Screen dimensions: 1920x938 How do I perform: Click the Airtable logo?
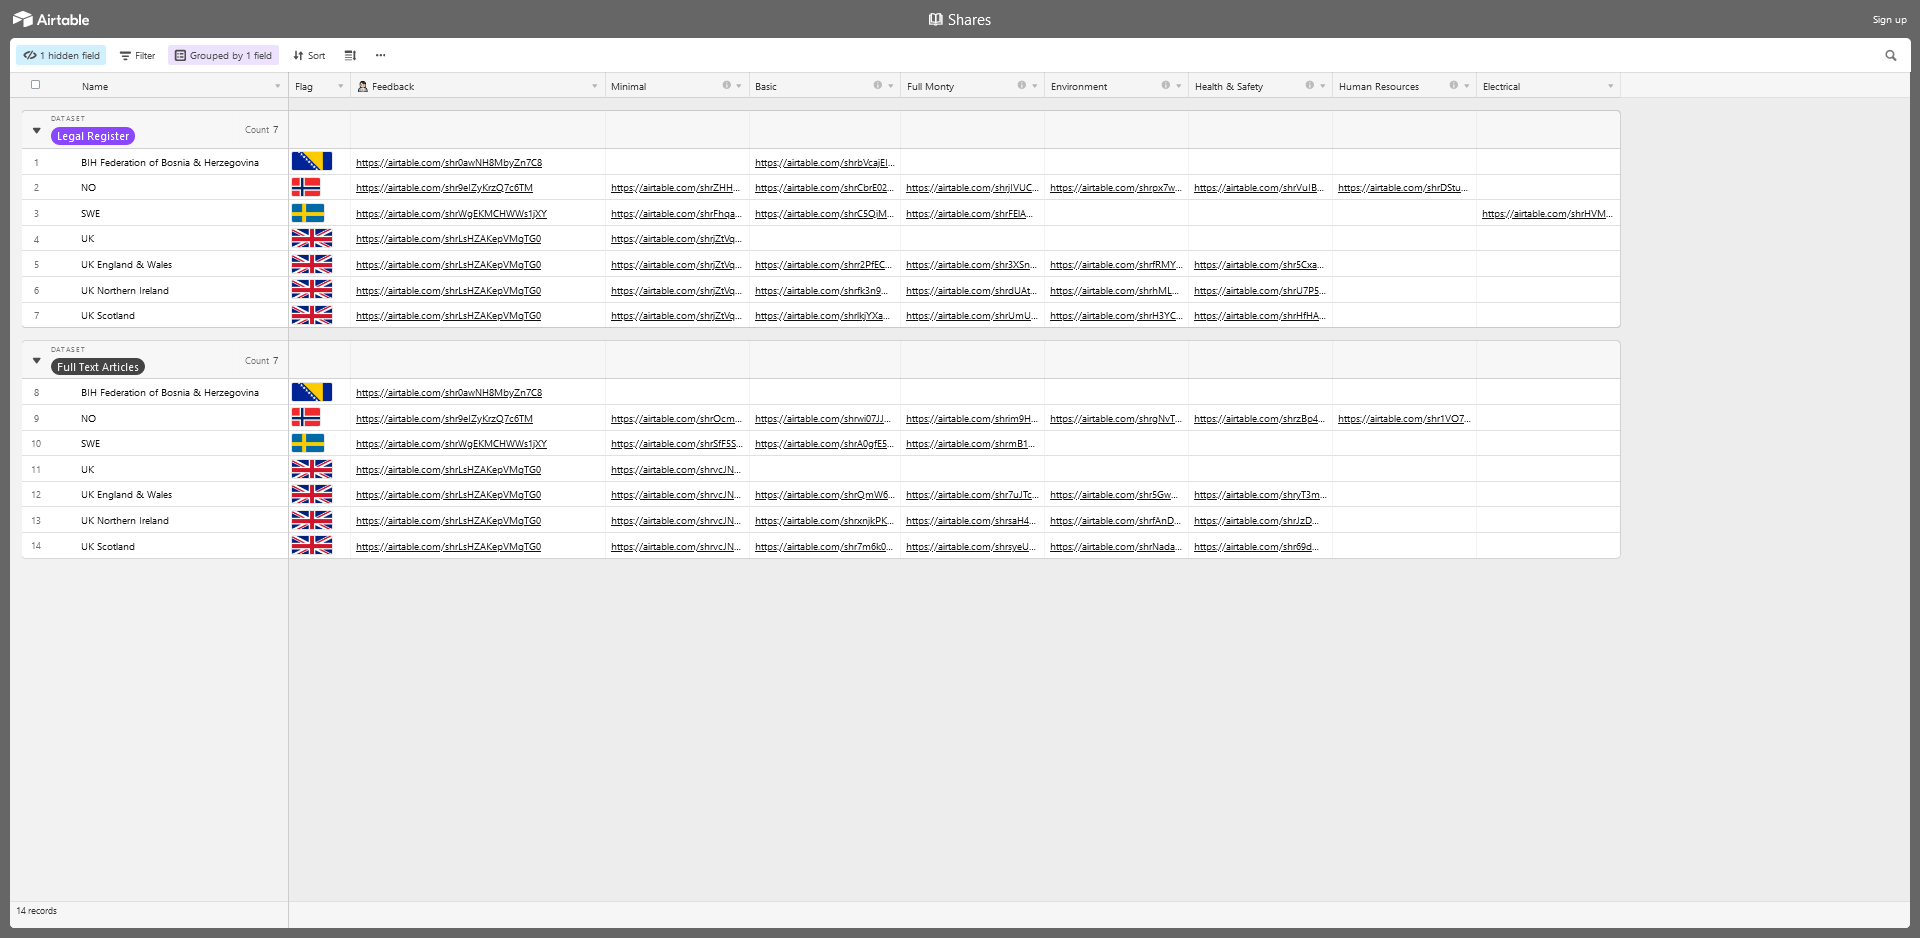coord(51,19)
